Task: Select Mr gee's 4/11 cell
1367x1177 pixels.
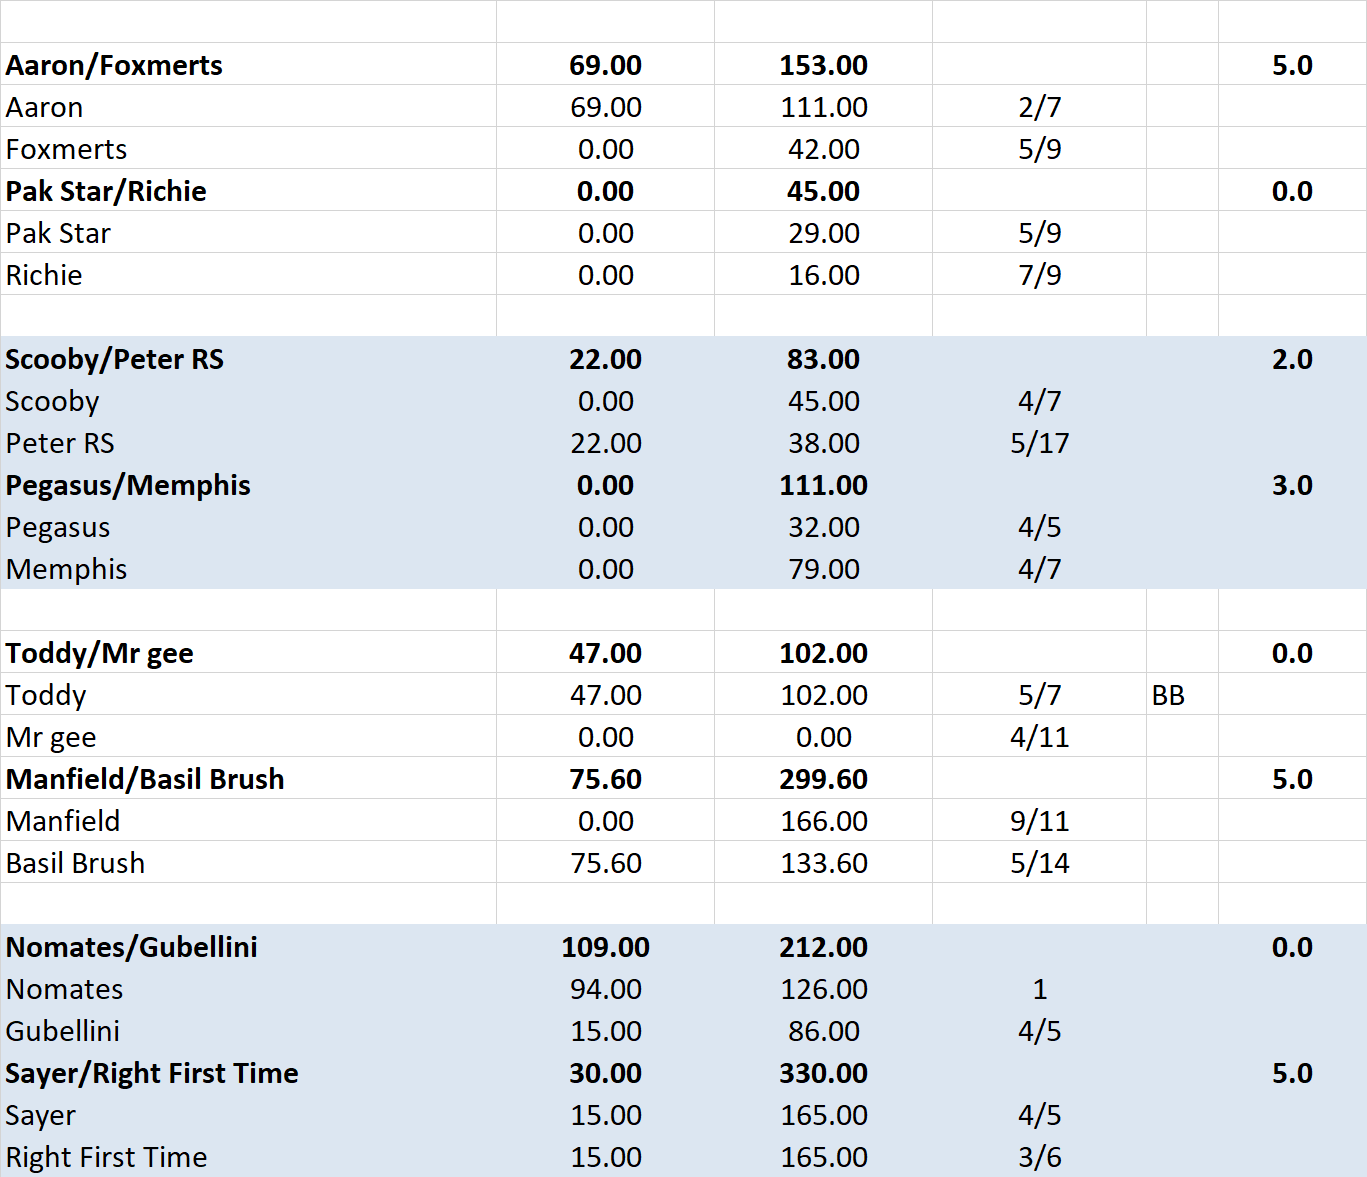Action: [1039, 737]
